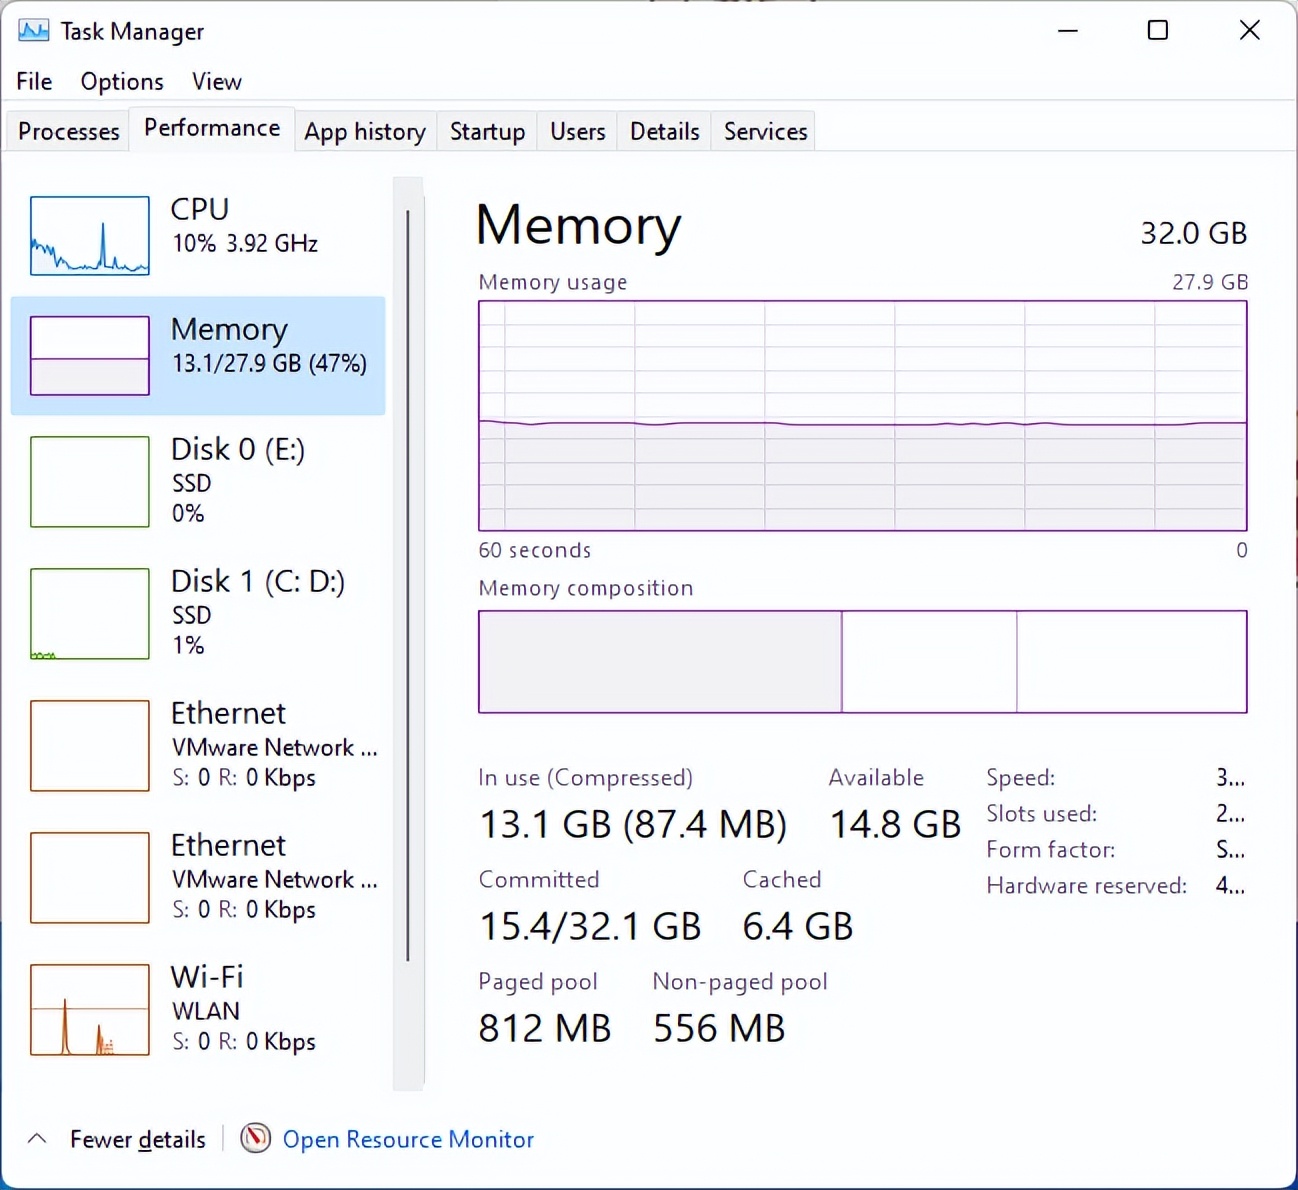
Task: Open the File menu
Action: click(x=34, y=82)
